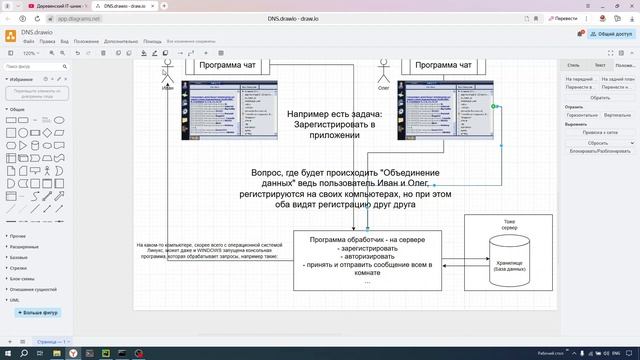Click the Общий доступ share button
This screenshot has width=640, height=360.
coord(611,34)
